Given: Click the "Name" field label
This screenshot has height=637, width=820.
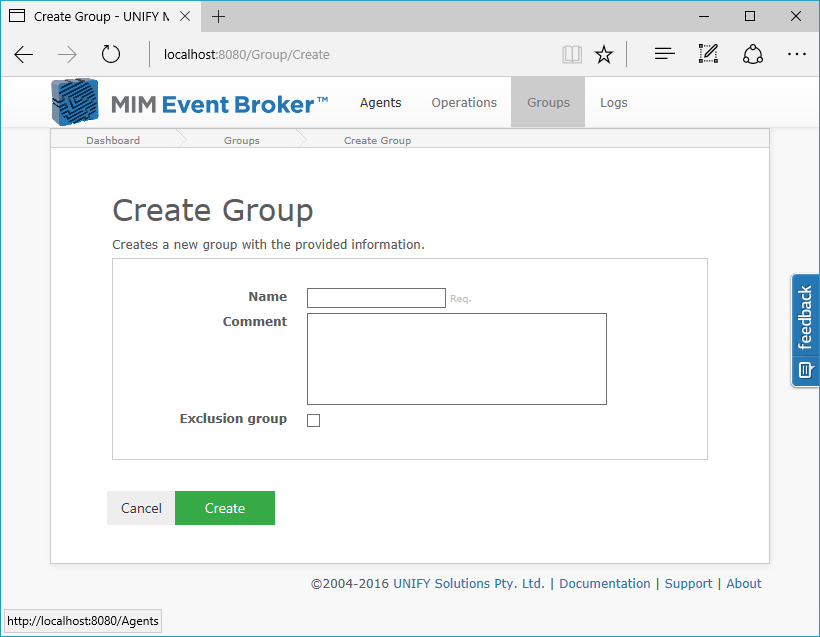Looking at the screenshot, I should [268, 296].
